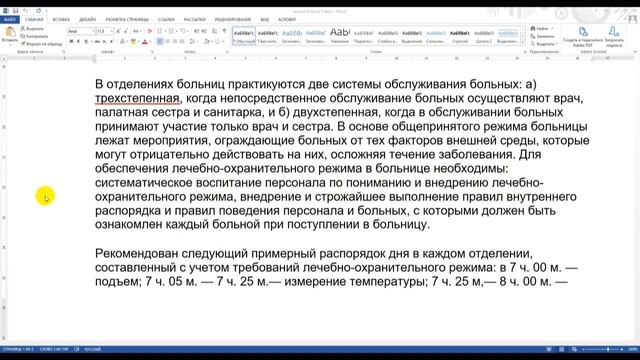Apply yellow text highlight color
The height and width of the screenshot is (360, 640).
click(133, 42)
